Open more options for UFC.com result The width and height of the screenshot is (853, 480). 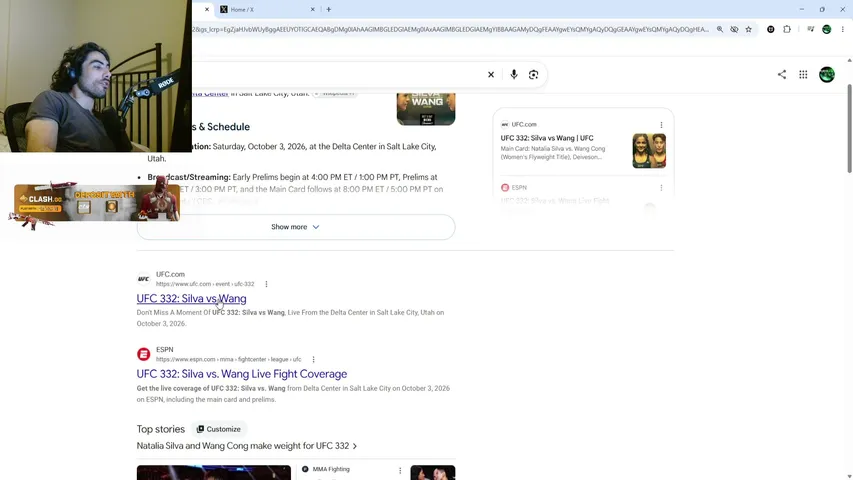point(266,284)
